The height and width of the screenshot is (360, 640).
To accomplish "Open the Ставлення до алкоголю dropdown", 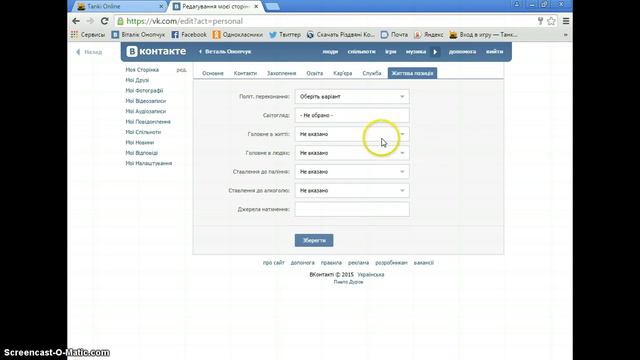I will click(352, 191).
